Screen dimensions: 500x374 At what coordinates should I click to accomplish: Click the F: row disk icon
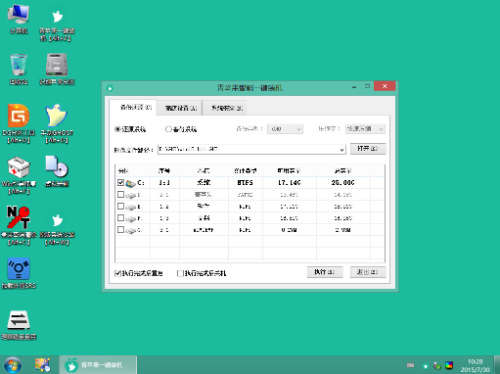coord(130,219)
